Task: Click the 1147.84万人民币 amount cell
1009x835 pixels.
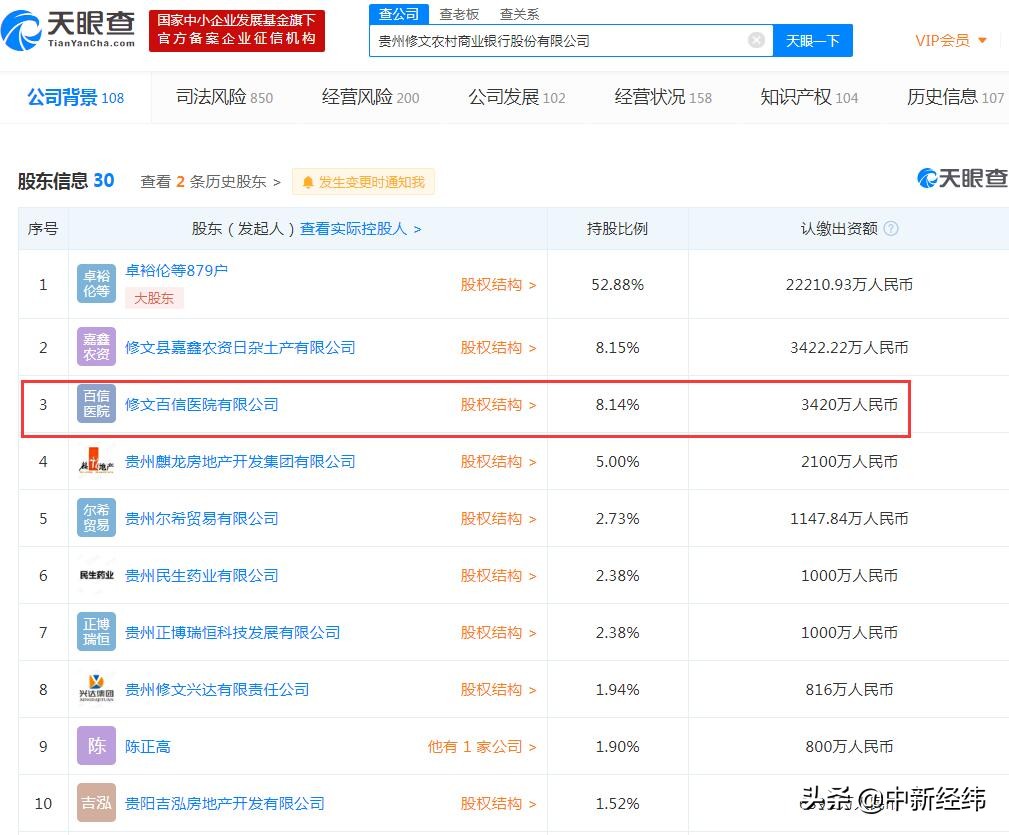Action: [x=849, y=518]
